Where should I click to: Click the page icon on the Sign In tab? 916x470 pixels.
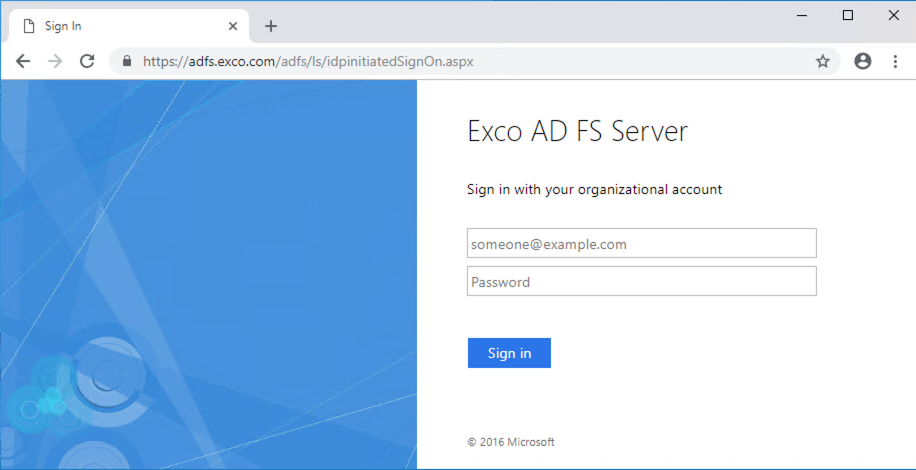point(29,26)
